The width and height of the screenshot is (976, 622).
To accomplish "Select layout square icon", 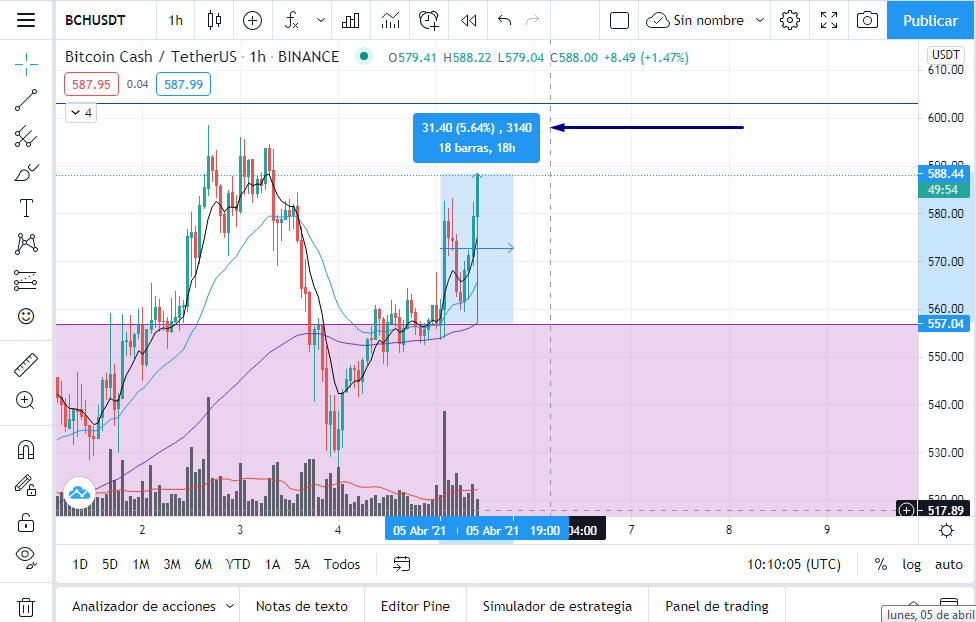I will (619, 20).
